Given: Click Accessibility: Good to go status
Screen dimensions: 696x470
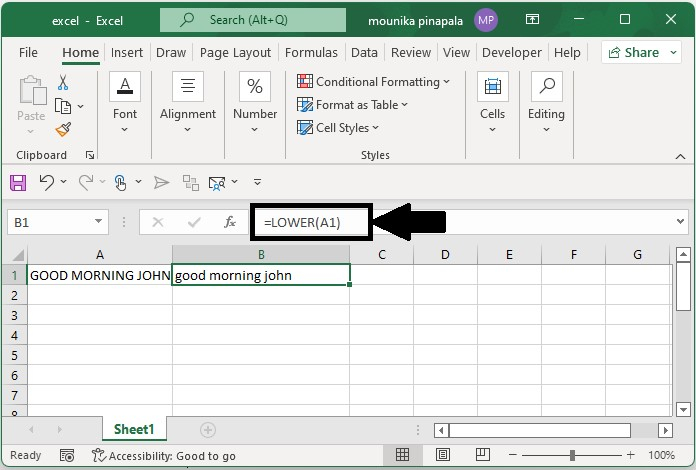Looking at the screenshot, I should 164,455.
